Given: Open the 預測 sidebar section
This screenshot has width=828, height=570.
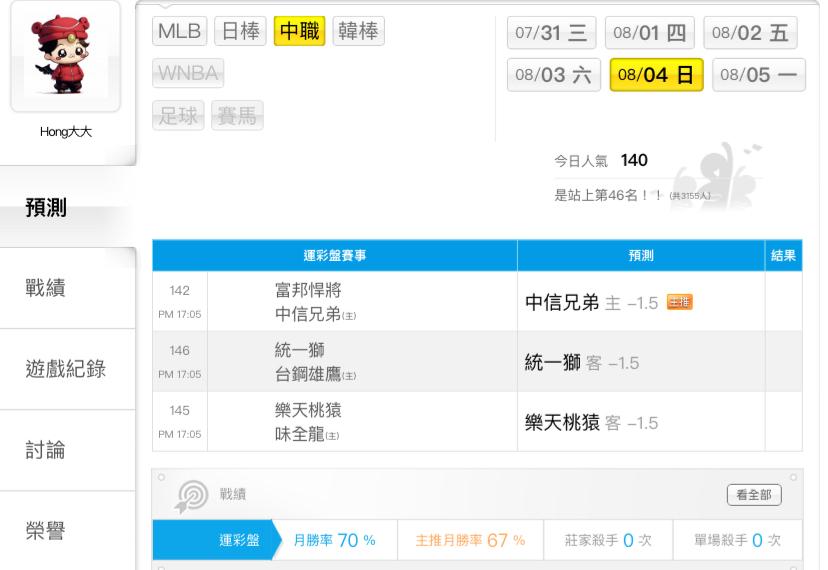Looking at the screenshot, I should point(68,207).
